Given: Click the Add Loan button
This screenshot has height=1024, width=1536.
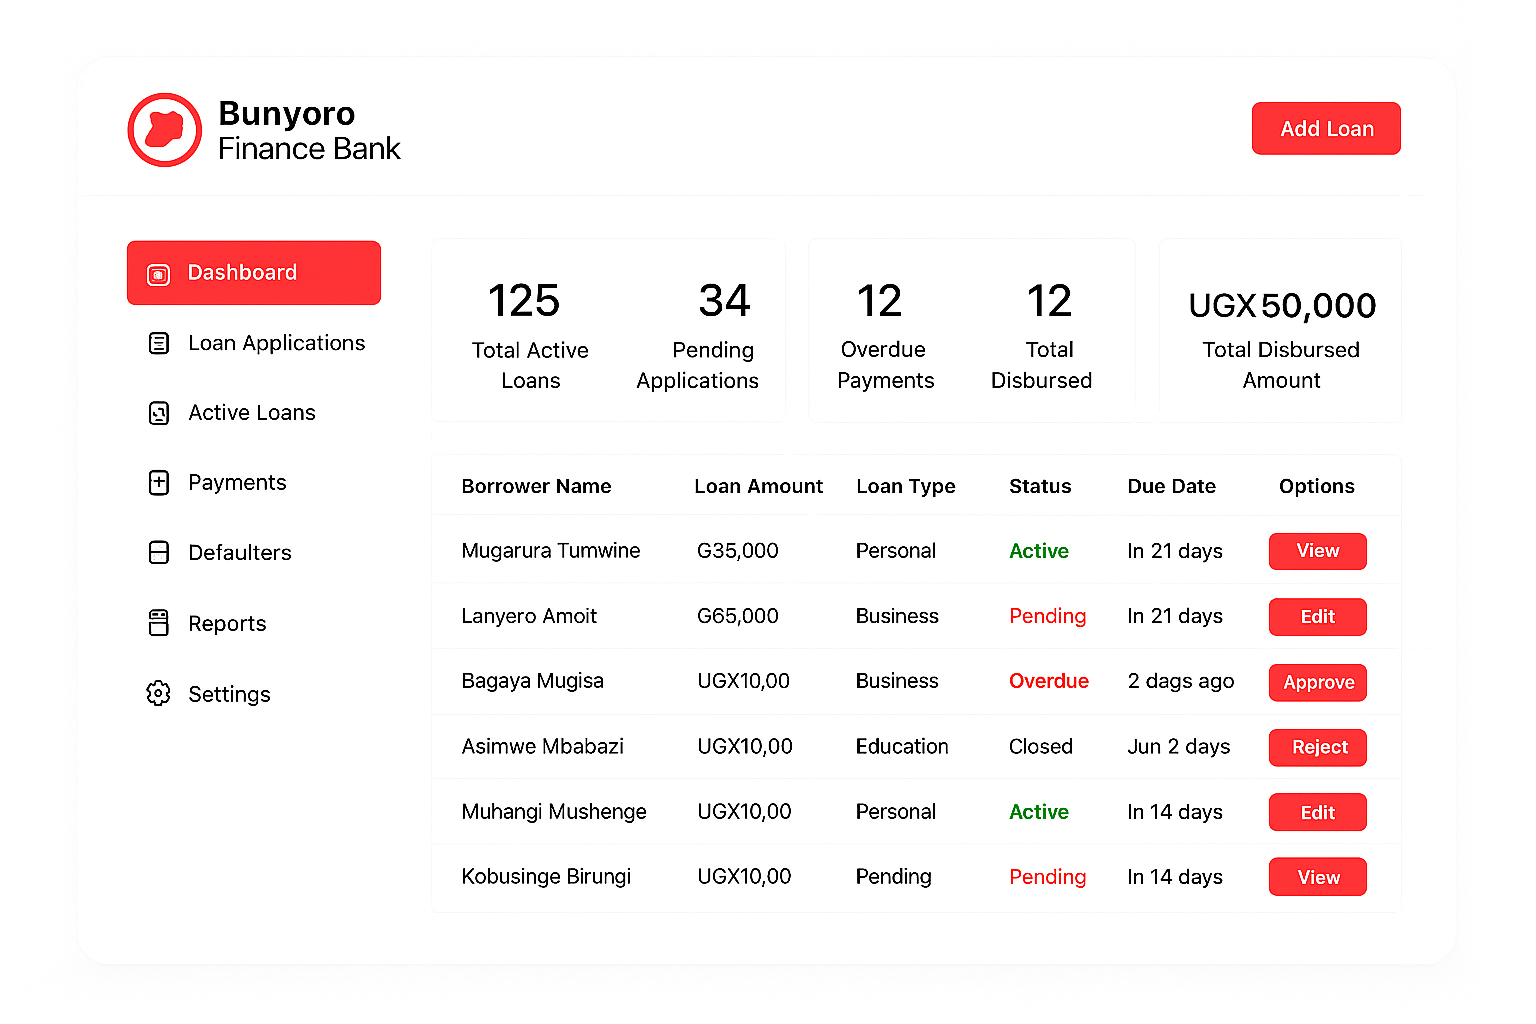Looking at the screenshot, I should [1326, 128].
